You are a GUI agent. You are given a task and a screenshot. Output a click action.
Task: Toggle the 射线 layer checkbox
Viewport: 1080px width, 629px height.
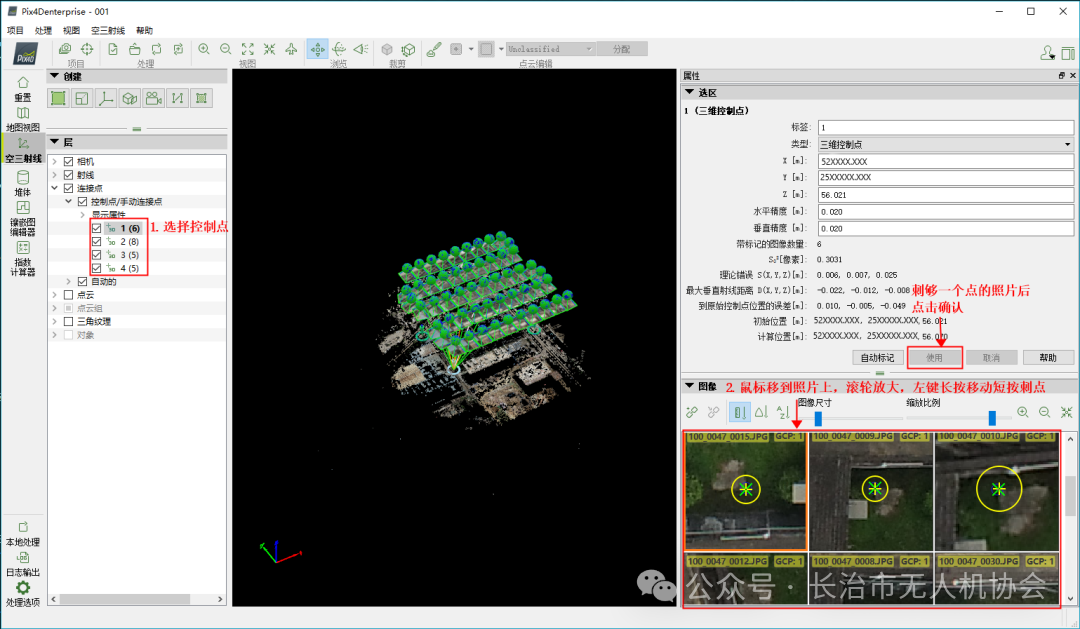coord(68,175)
